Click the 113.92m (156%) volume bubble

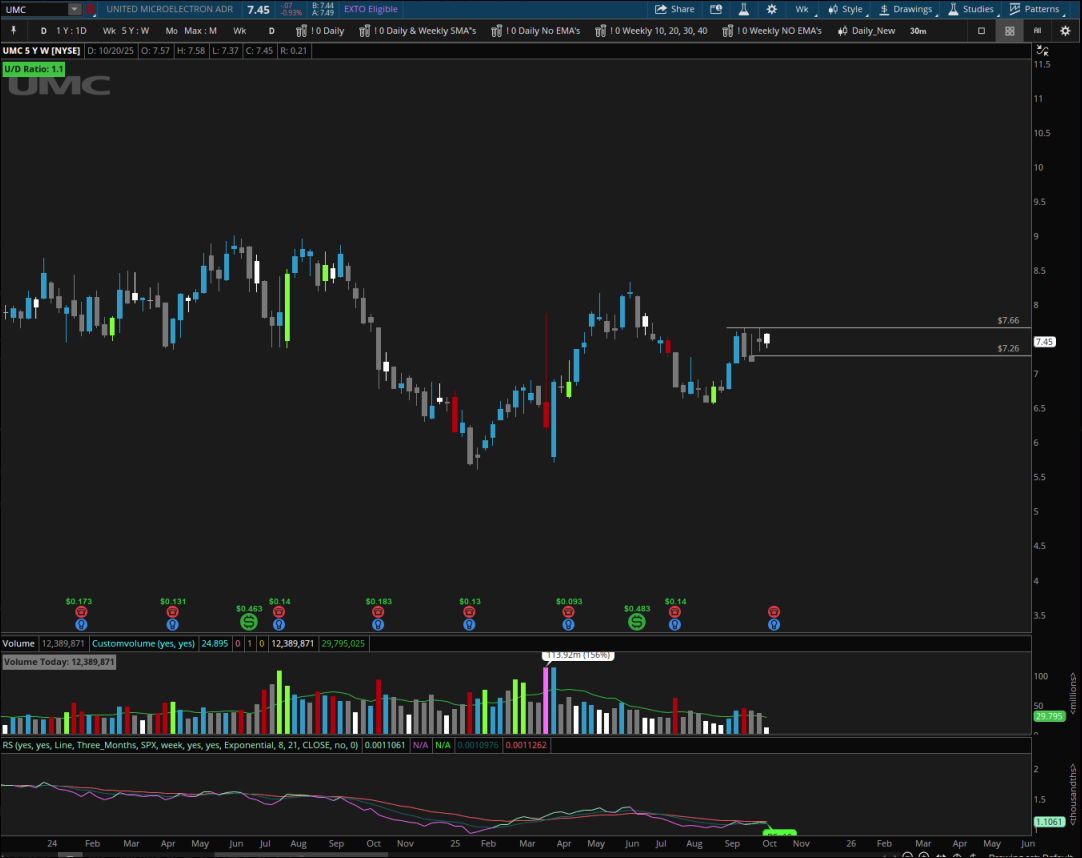point(578,655)
